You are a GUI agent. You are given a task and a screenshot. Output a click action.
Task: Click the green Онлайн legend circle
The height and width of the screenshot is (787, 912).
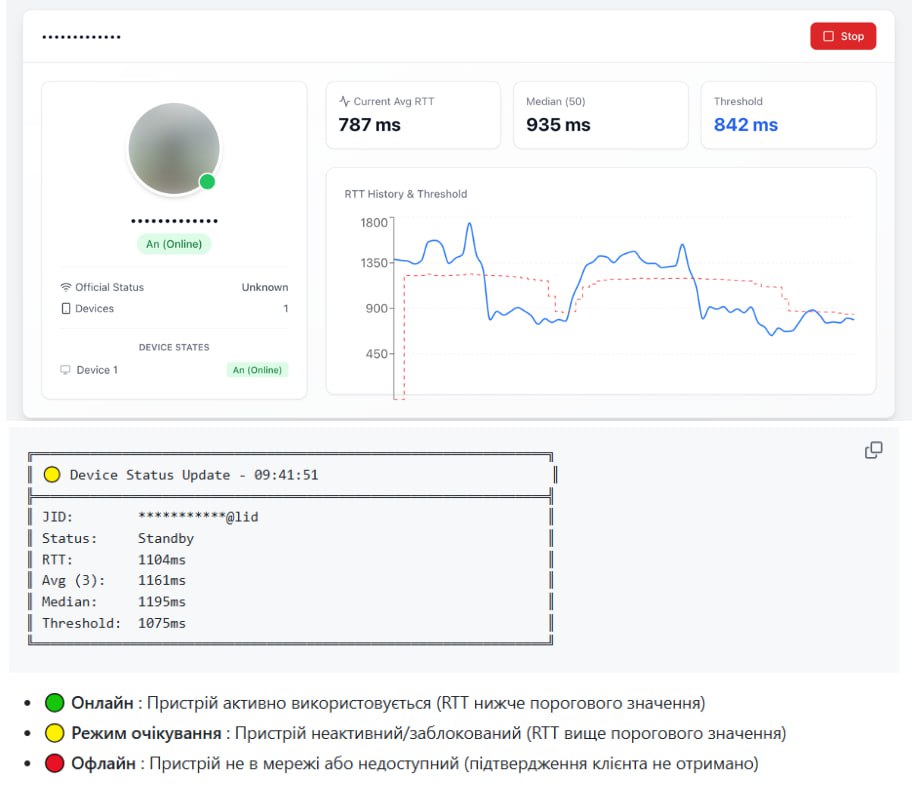[x=54, y=703]
